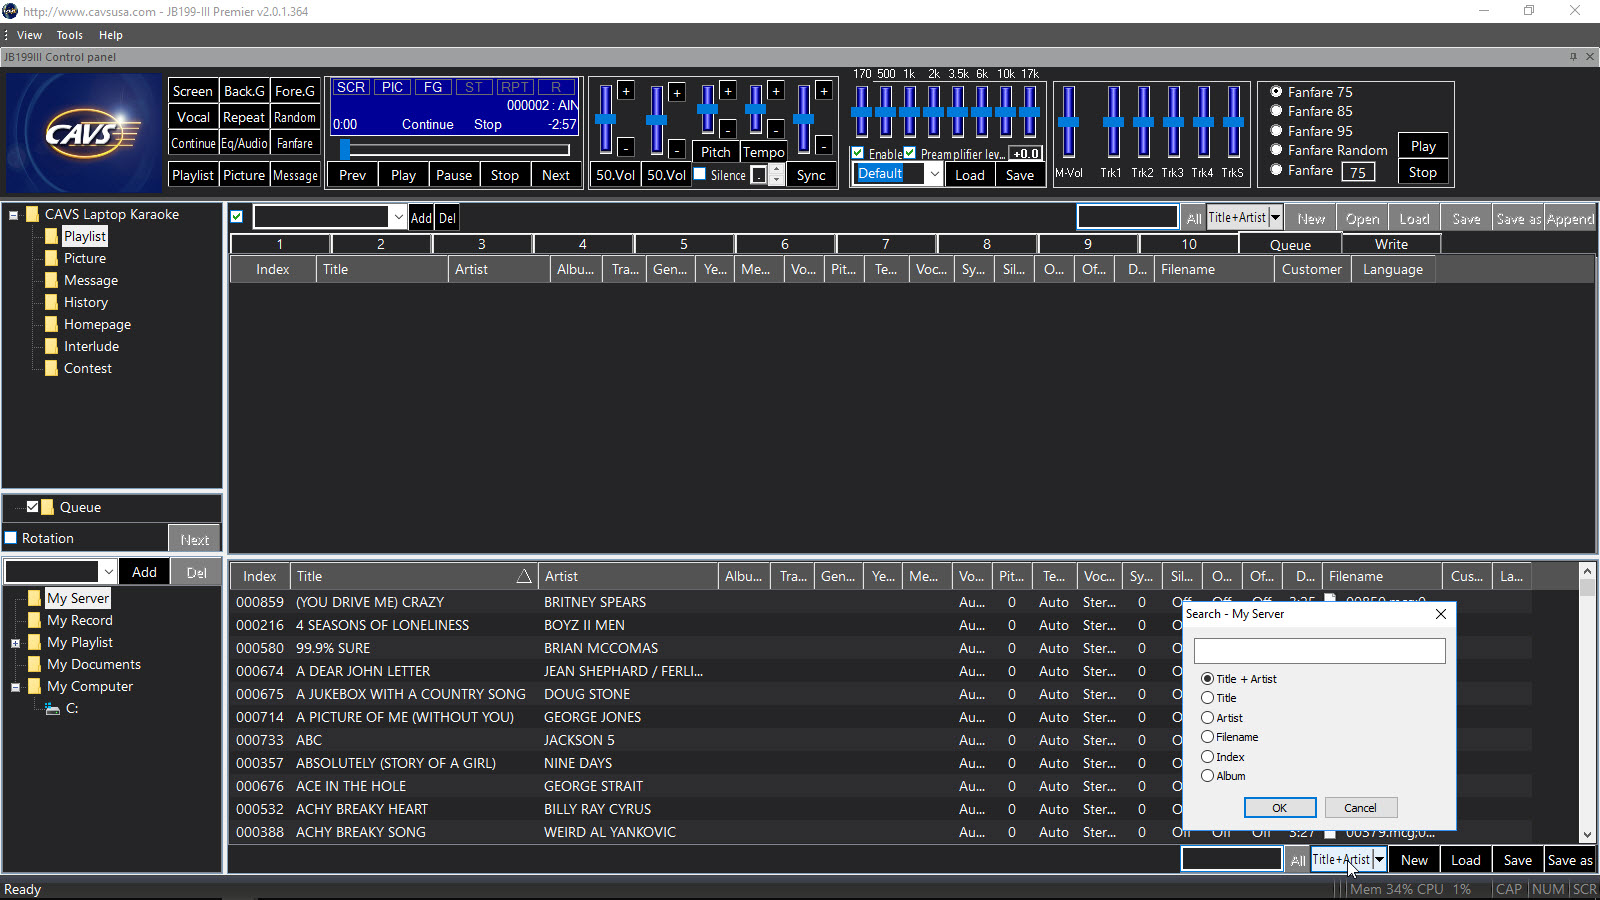Choose the Filename search option
This screenshot has height=900, width=1600.
click(1208, 737)
